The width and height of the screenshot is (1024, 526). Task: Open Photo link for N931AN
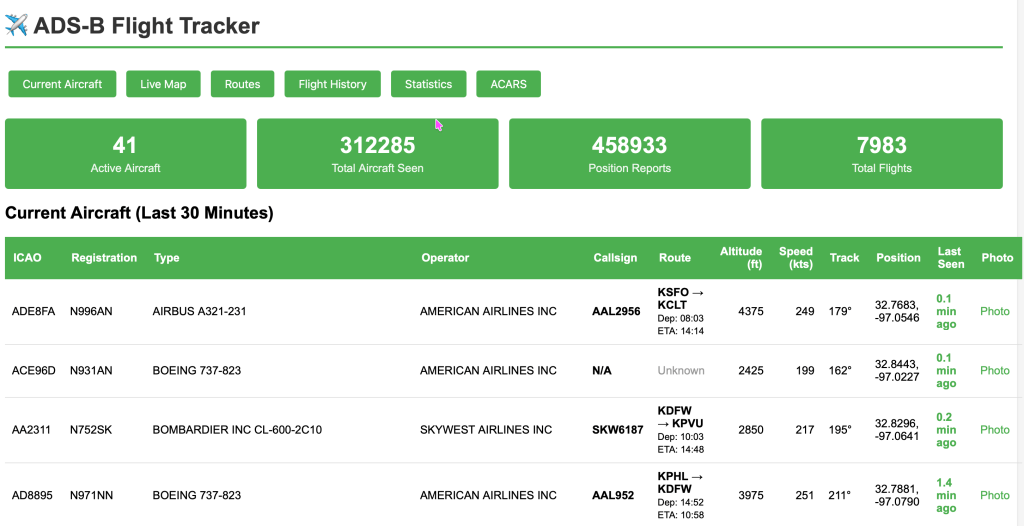(x=995, y=370)
